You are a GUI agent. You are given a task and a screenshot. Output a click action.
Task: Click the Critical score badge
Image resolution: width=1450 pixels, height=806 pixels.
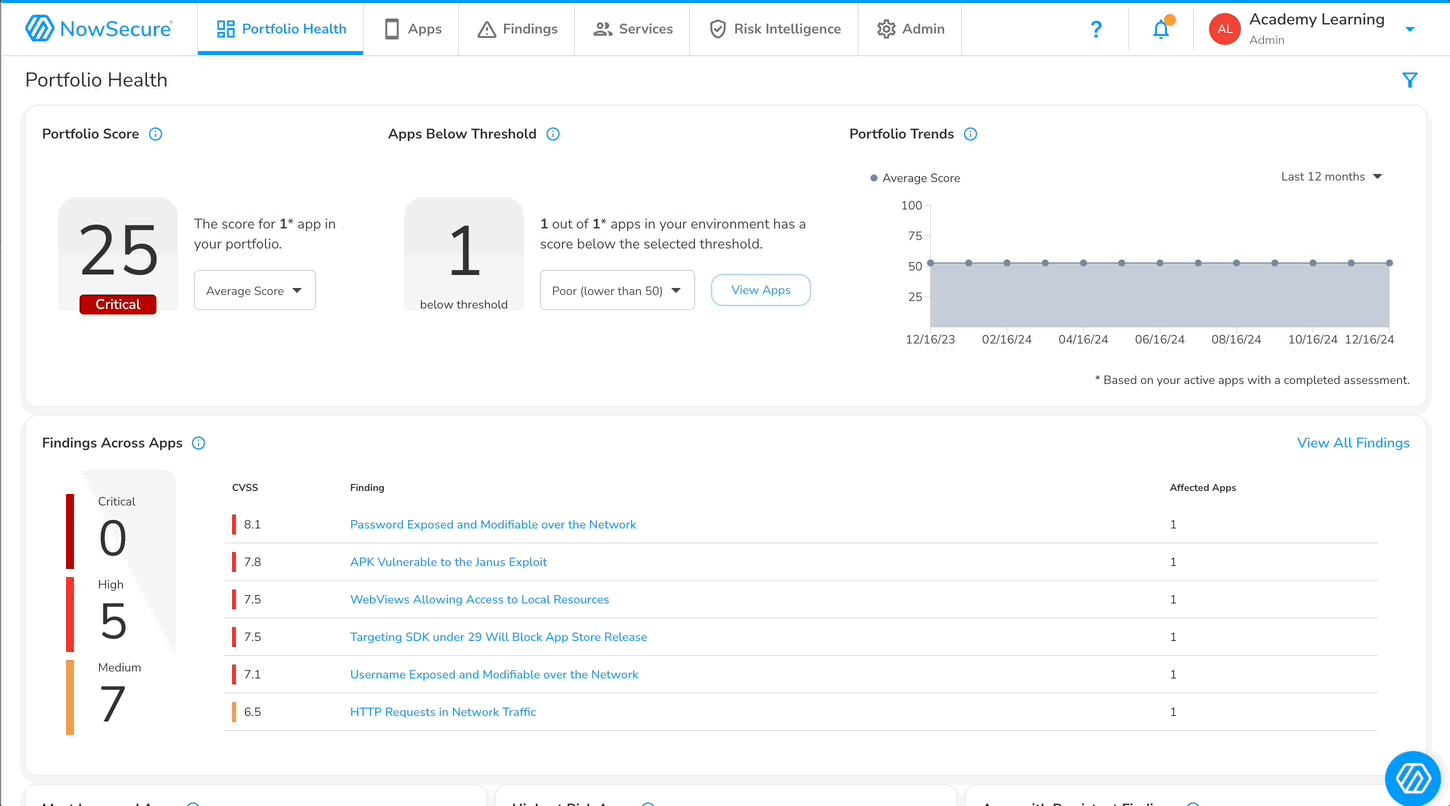coord(118,304)
